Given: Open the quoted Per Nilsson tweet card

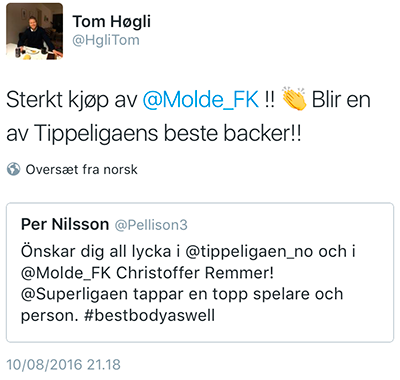Looking at the screenshot, I should [200, 272].
